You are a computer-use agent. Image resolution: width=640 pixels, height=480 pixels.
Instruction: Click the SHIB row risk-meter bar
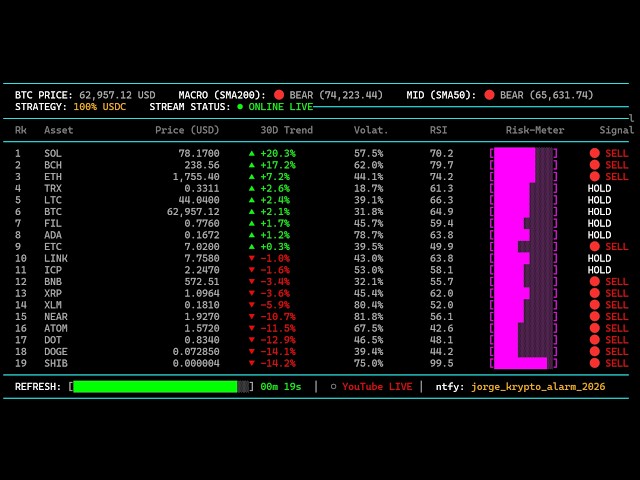pos(524,363)
